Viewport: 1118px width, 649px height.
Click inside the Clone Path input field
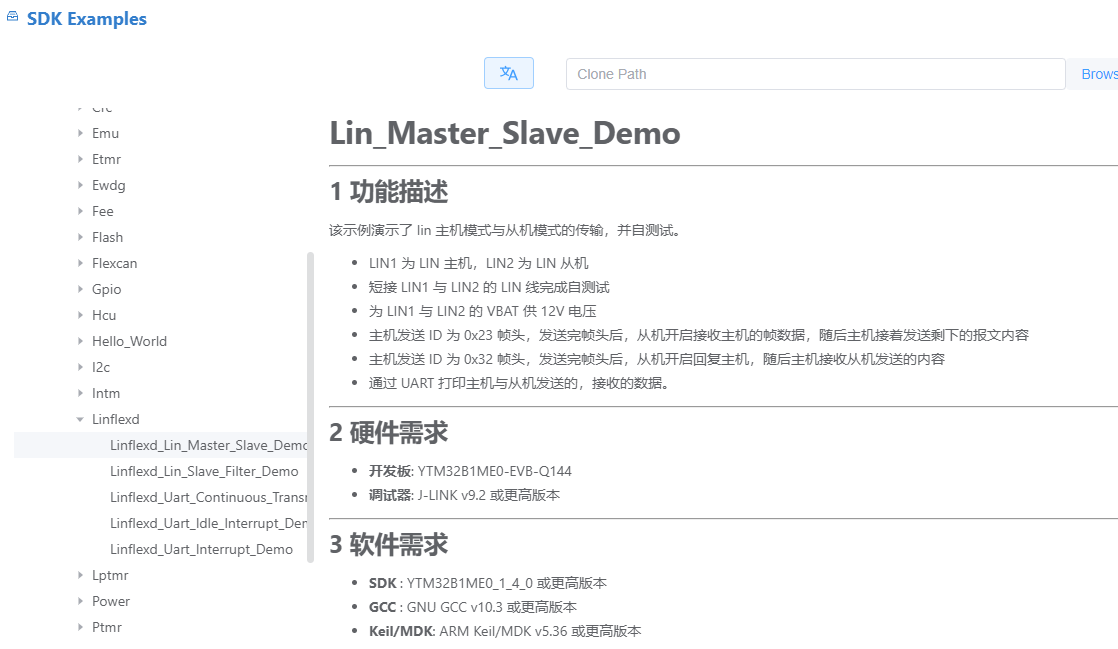tap(815, 73)
